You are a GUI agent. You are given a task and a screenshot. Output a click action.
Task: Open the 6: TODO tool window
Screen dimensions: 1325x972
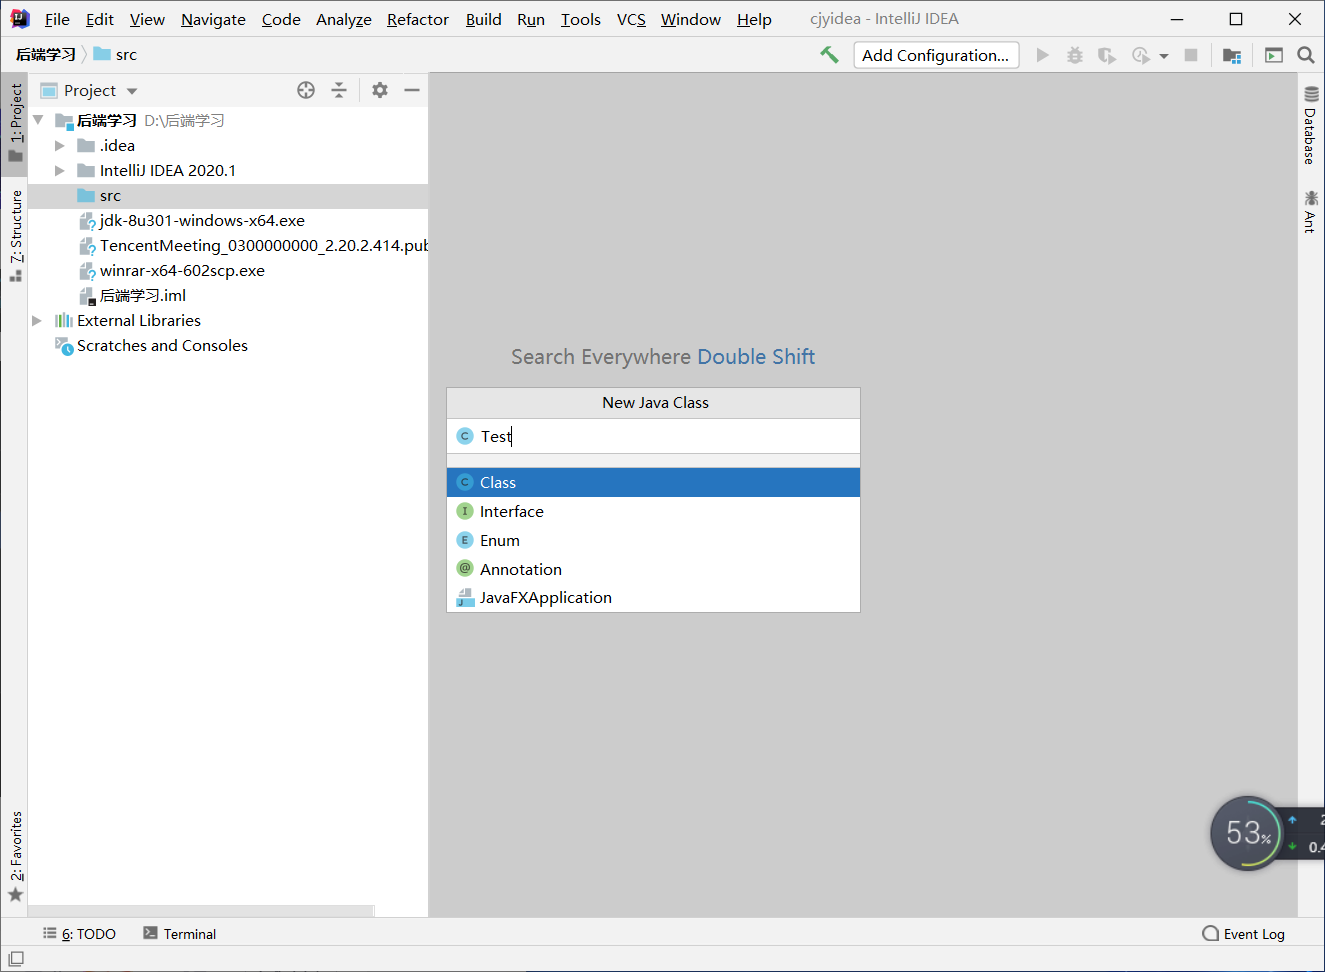click(80, 934)
